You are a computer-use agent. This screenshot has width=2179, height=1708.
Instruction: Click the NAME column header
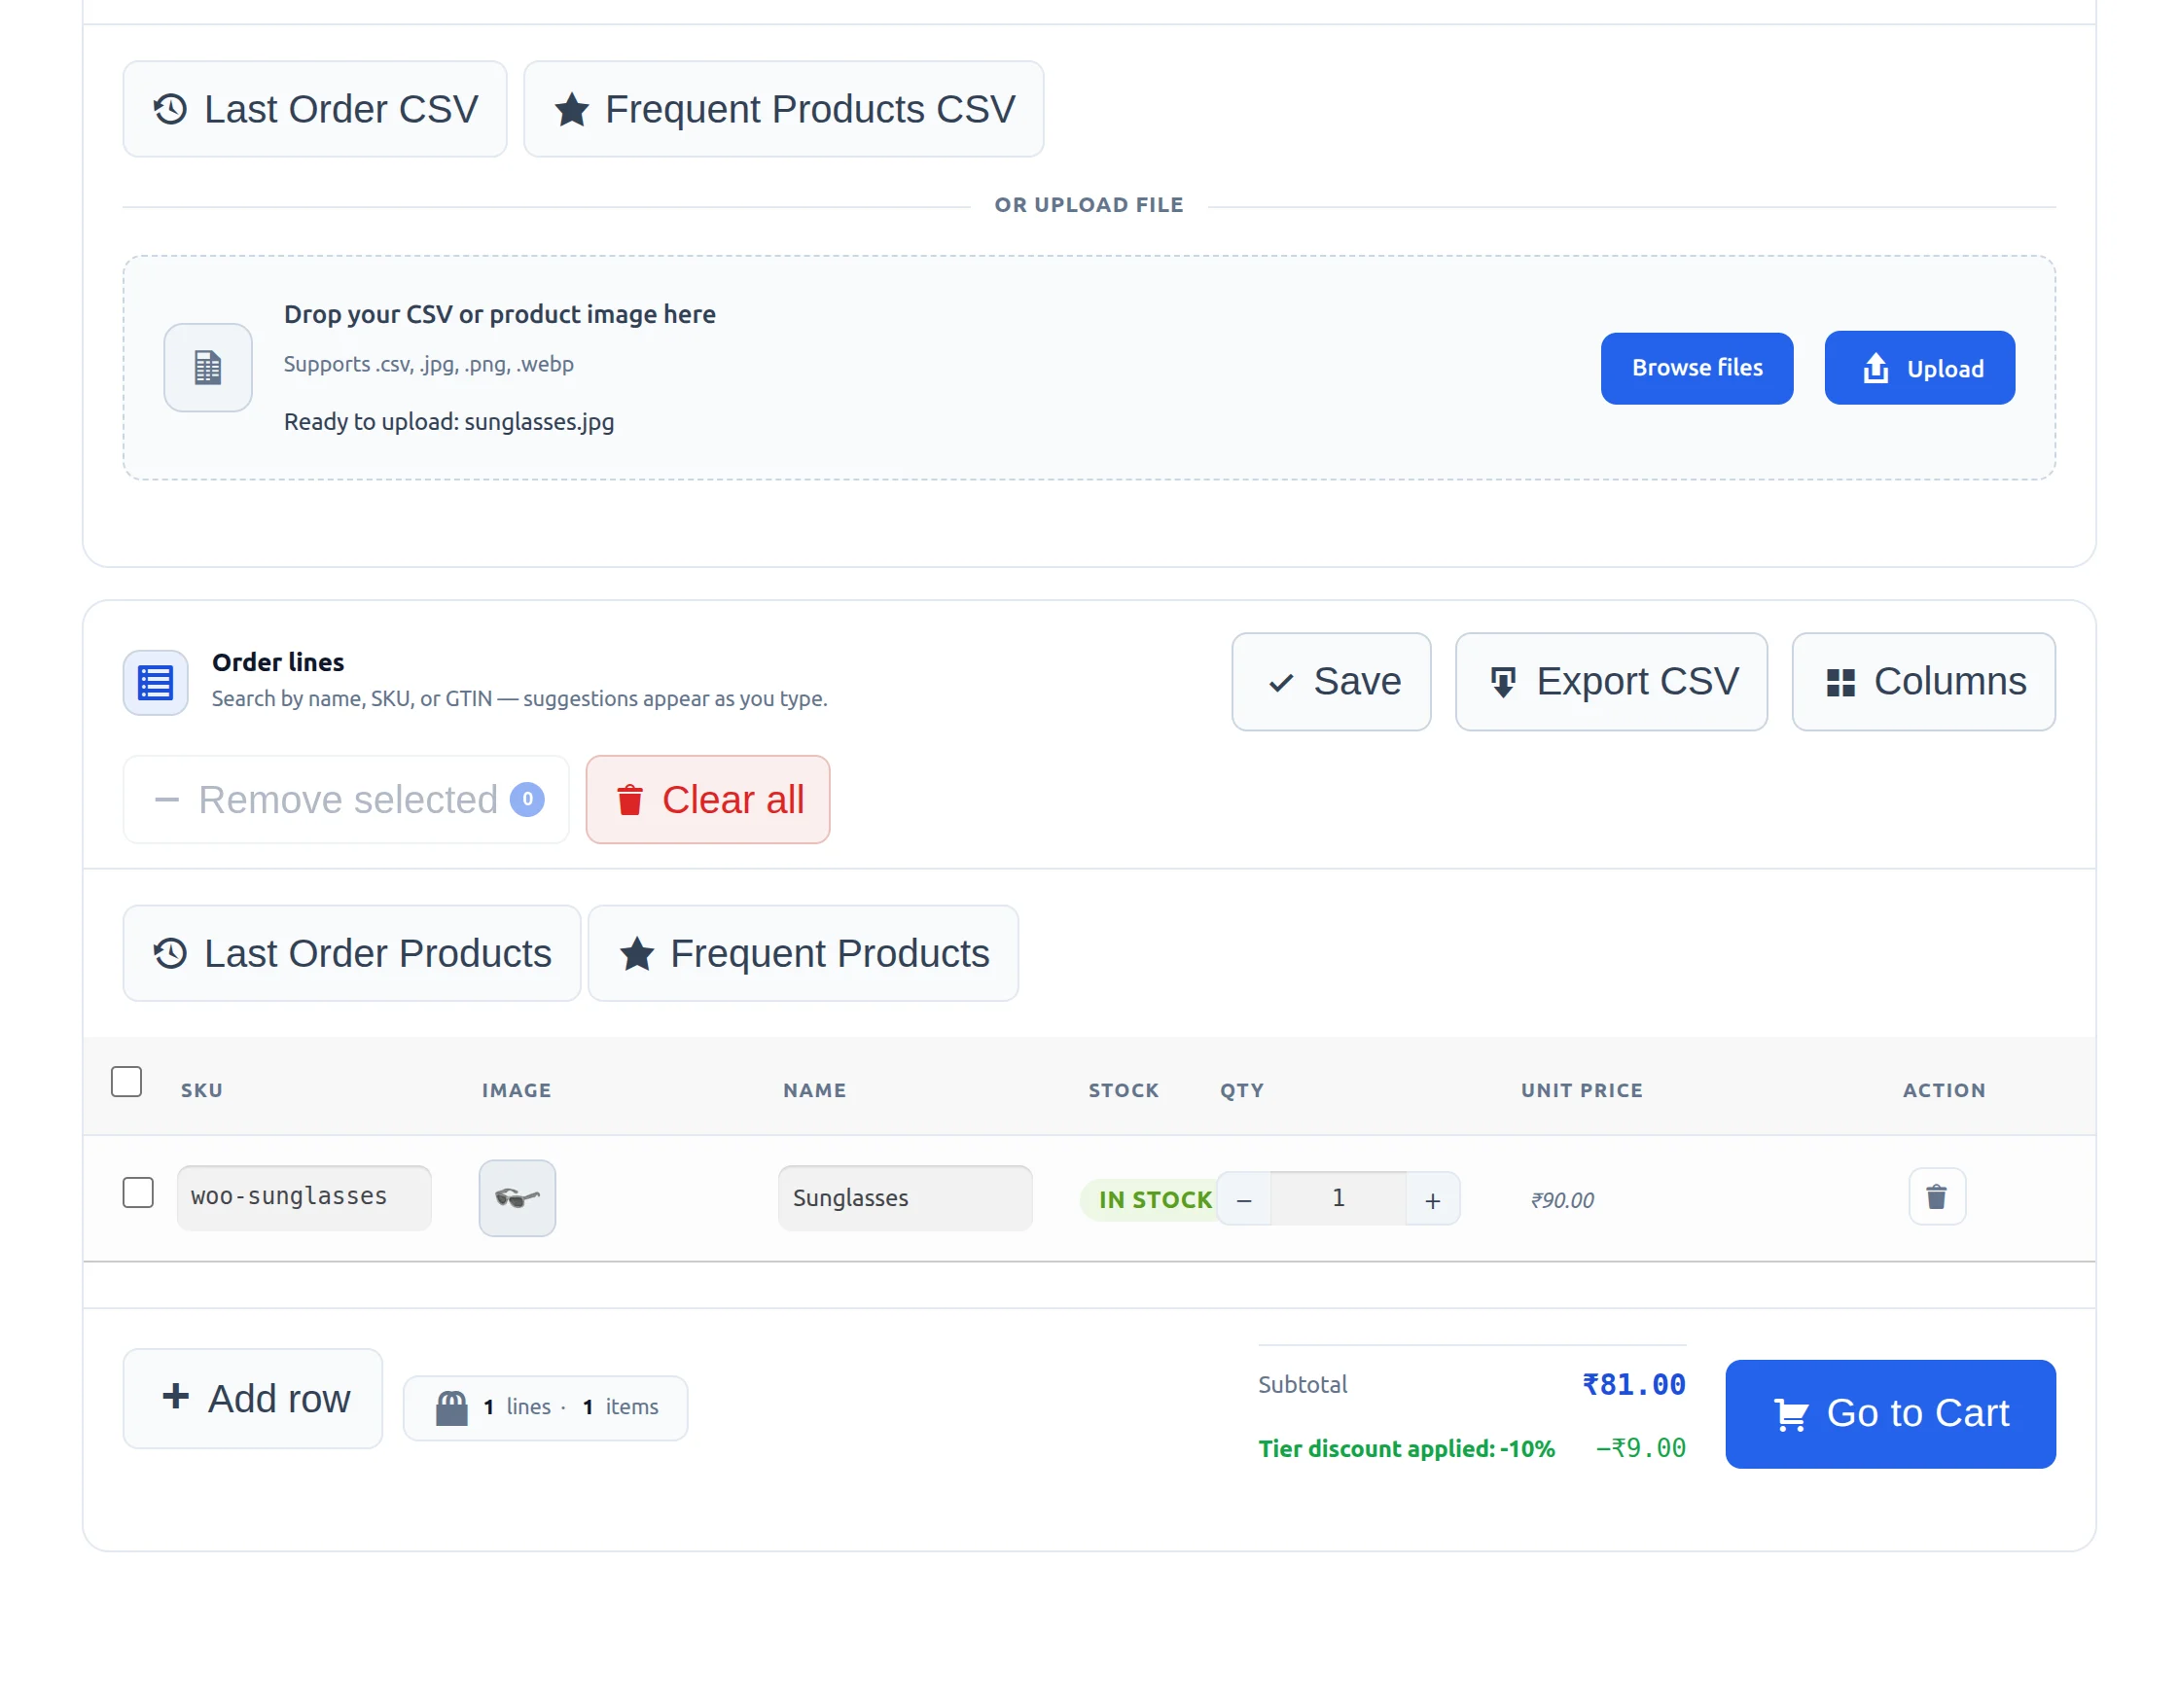point(814,1090)
